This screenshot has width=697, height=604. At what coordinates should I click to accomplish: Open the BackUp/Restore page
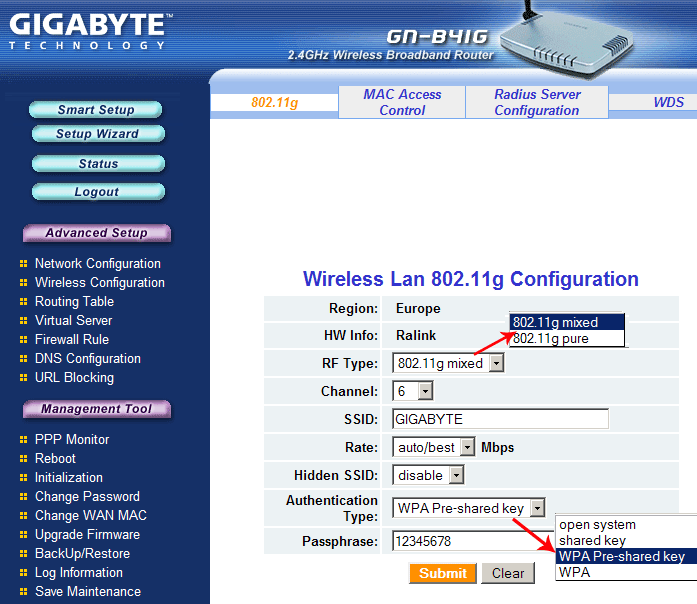tap(82, 553)
